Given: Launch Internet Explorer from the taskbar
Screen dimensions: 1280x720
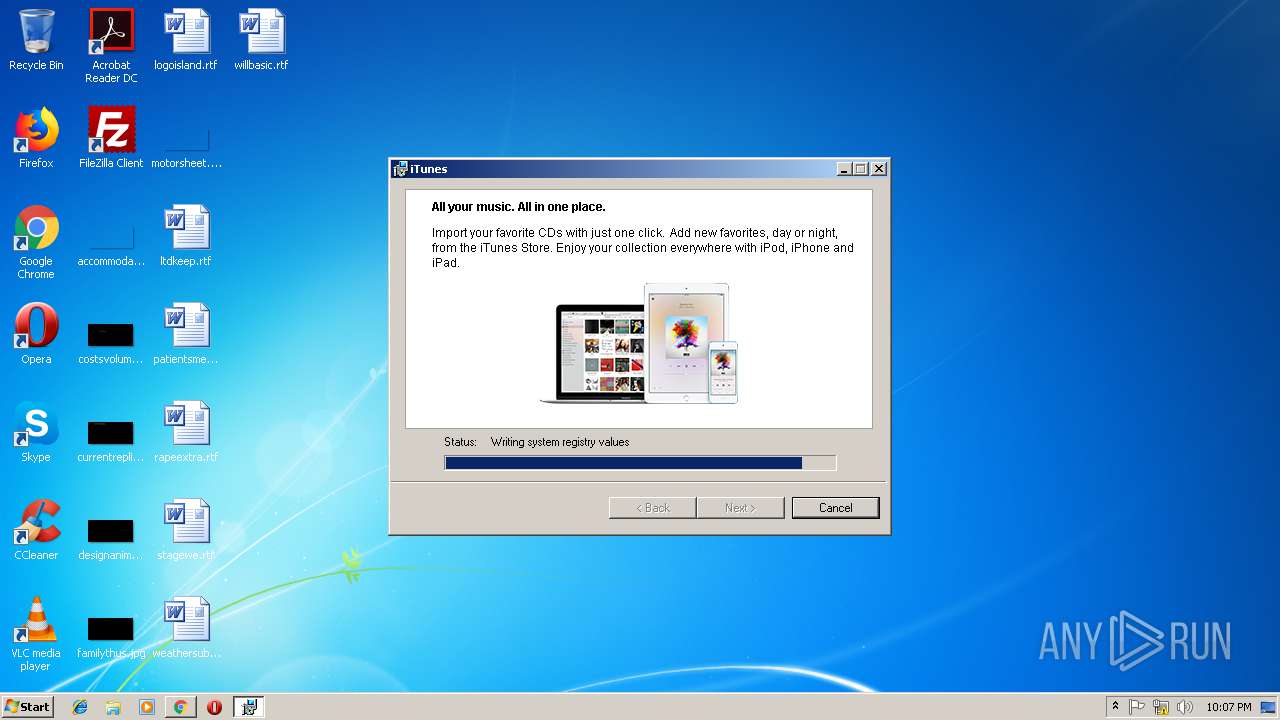Looking at the screenshot, I should 80,707.
